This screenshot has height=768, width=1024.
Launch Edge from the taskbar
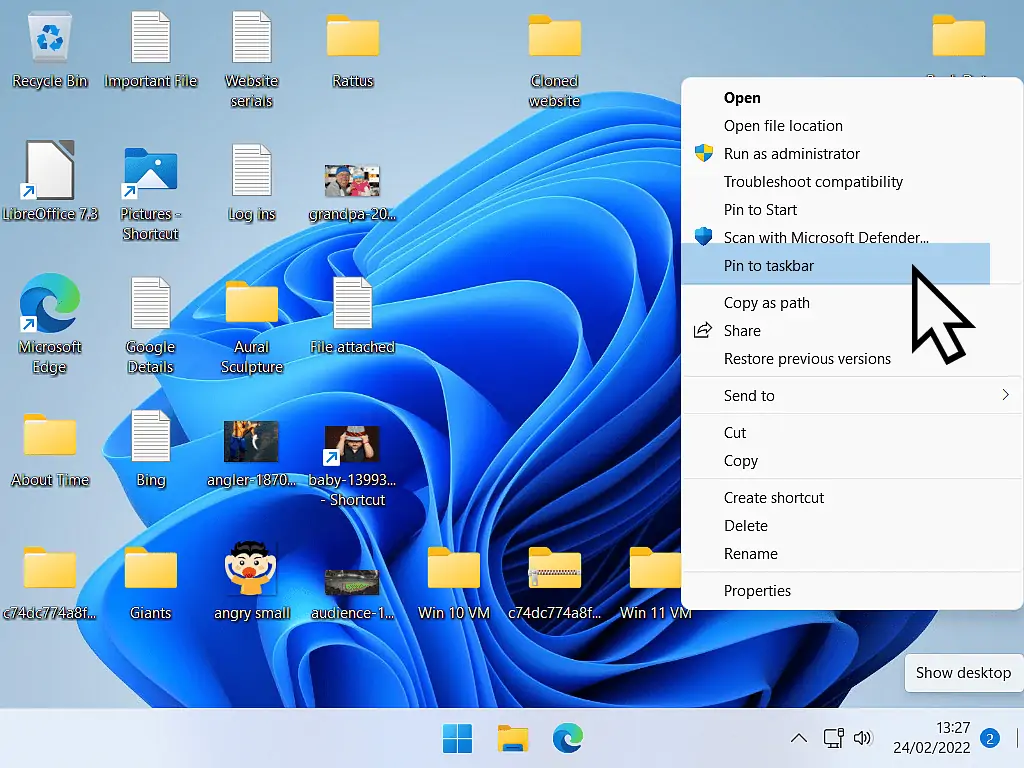coord(568,739)
